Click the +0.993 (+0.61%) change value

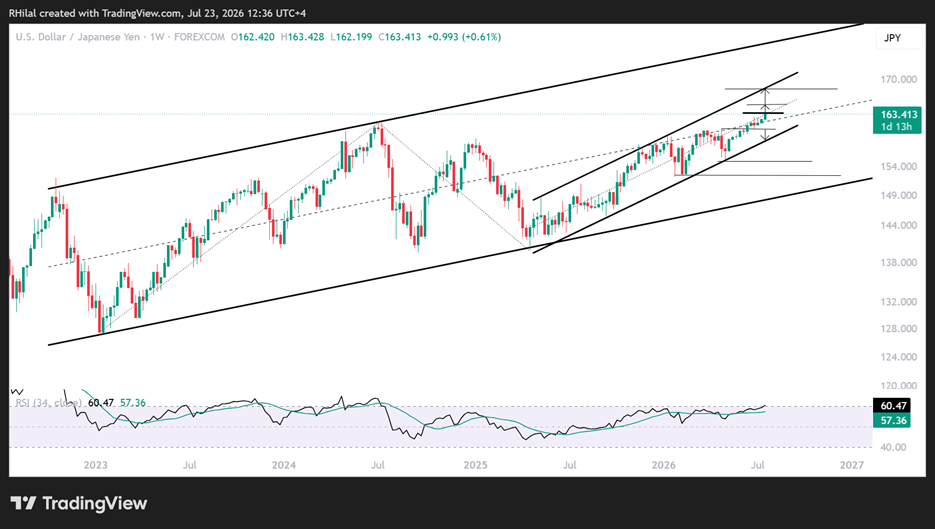pyautogui.click(x=464, y=37)
